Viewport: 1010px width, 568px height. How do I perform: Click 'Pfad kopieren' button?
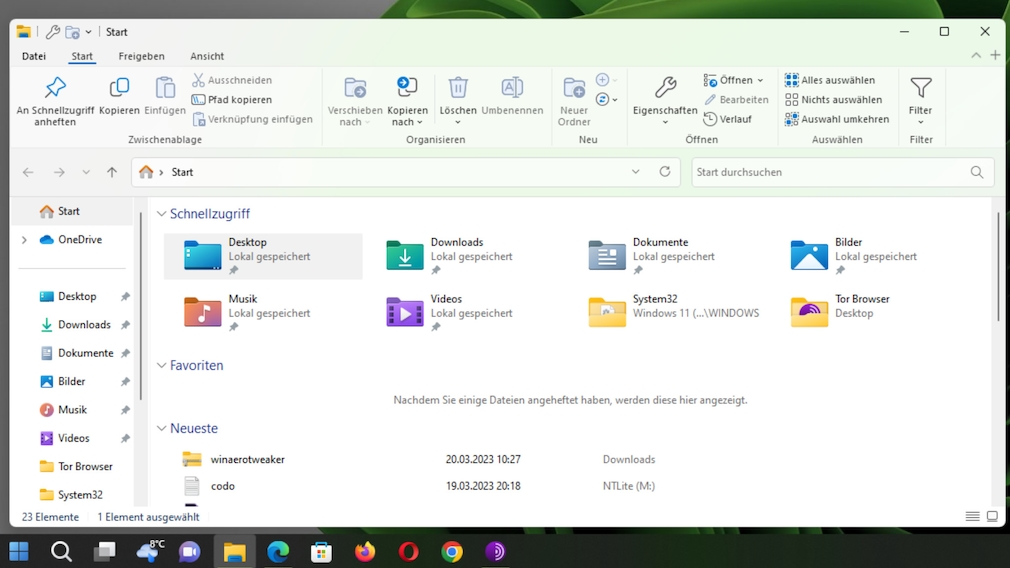tap(232, 100)
